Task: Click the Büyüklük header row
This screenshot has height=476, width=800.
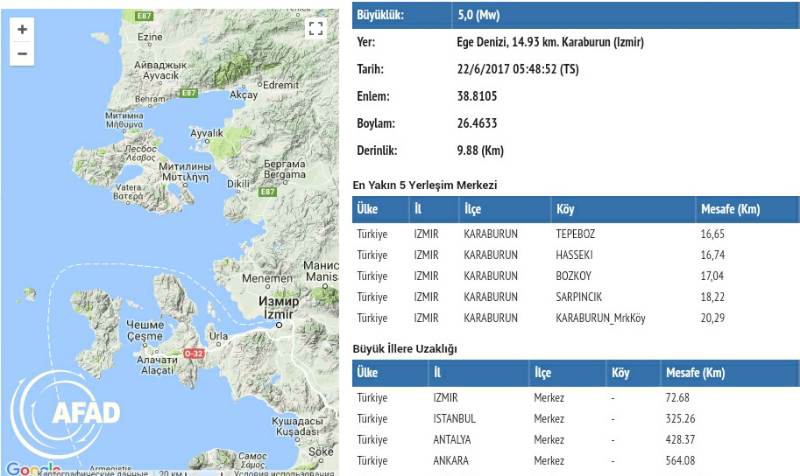Action: (x=573, y=16)
